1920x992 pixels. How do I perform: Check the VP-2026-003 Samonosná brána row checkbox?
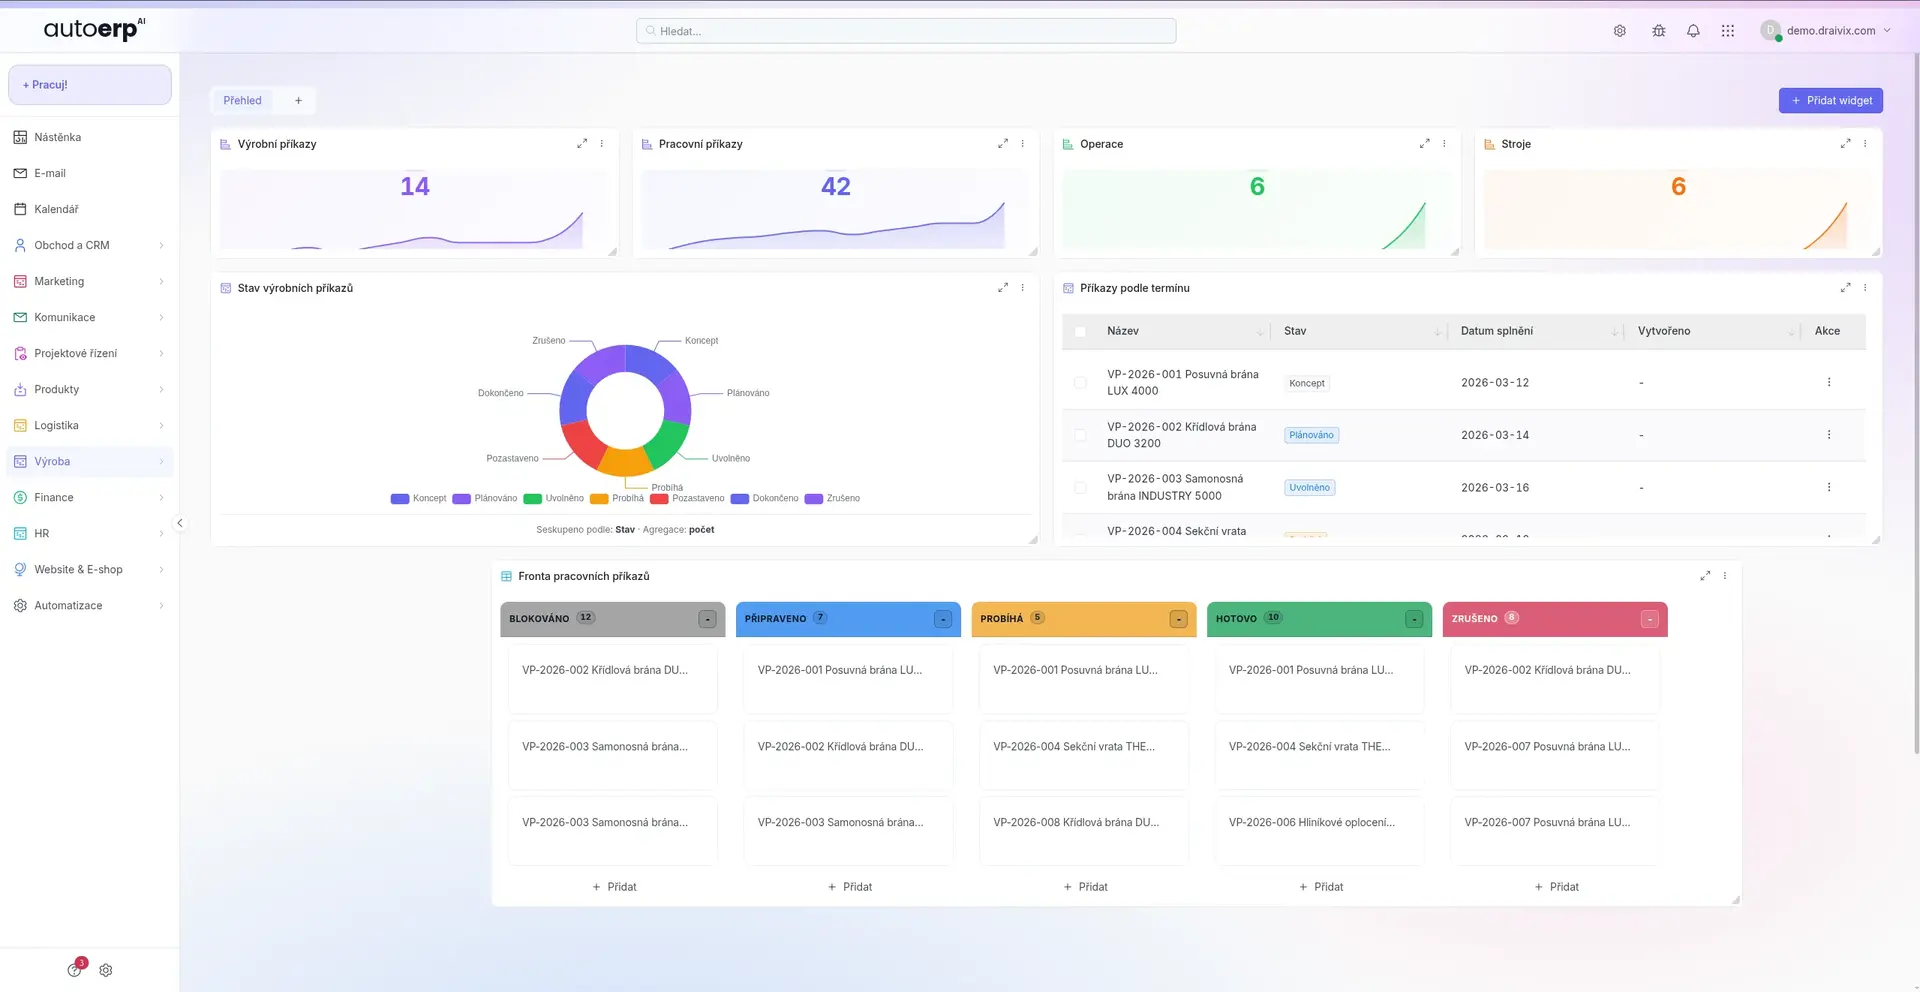point(1080,488)
